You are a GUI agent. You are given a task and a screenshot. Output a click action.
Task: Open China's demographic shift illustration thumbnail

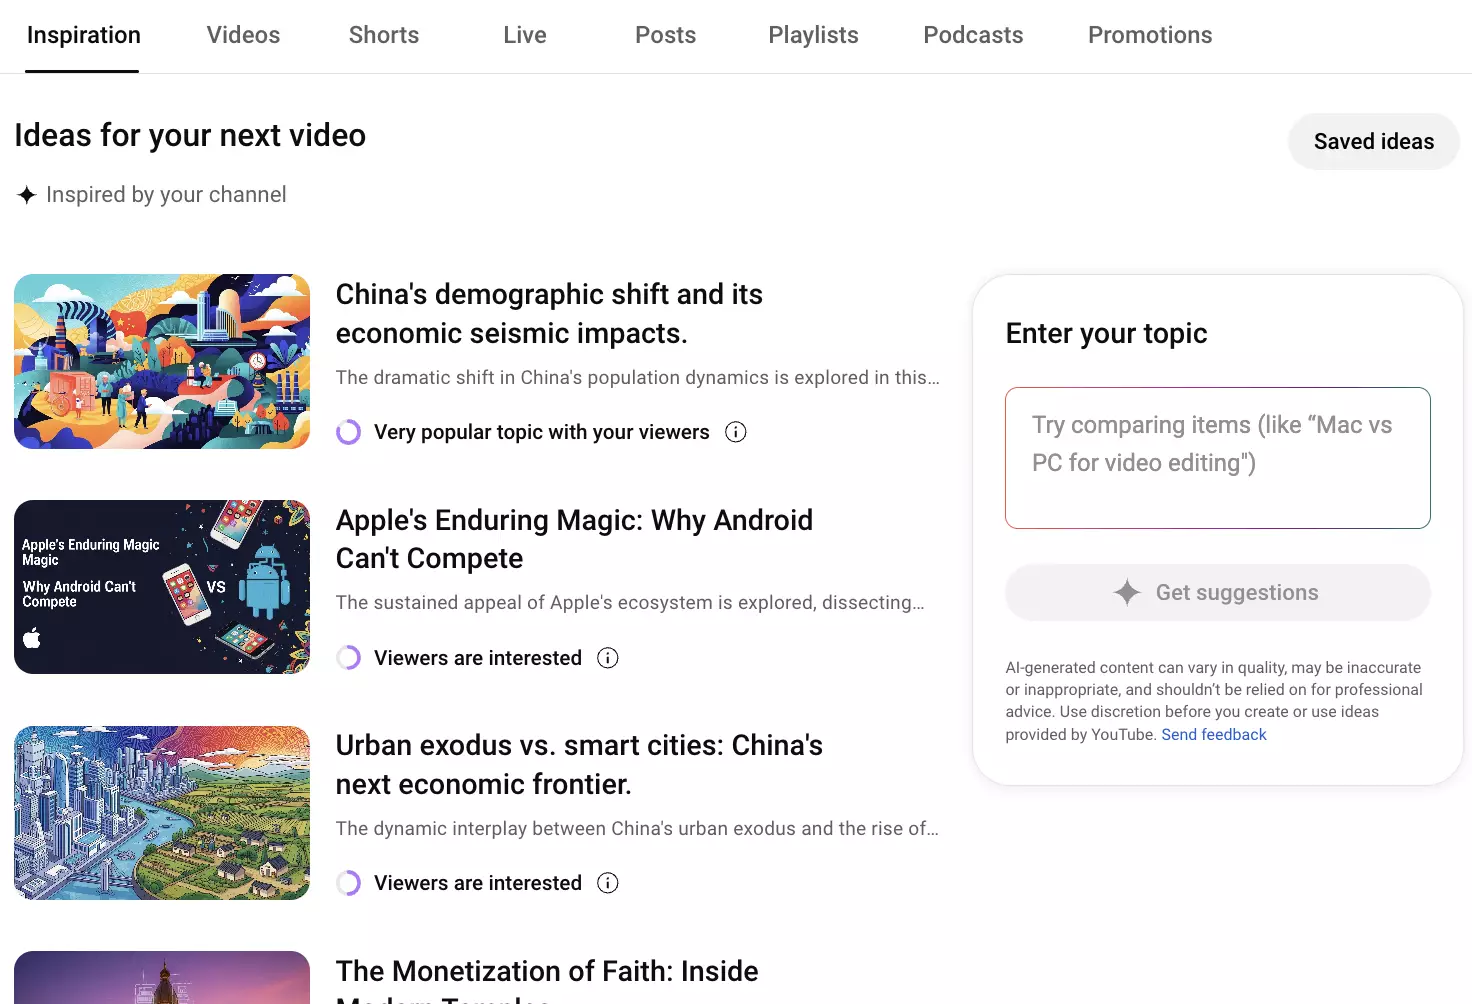(162, 362)
